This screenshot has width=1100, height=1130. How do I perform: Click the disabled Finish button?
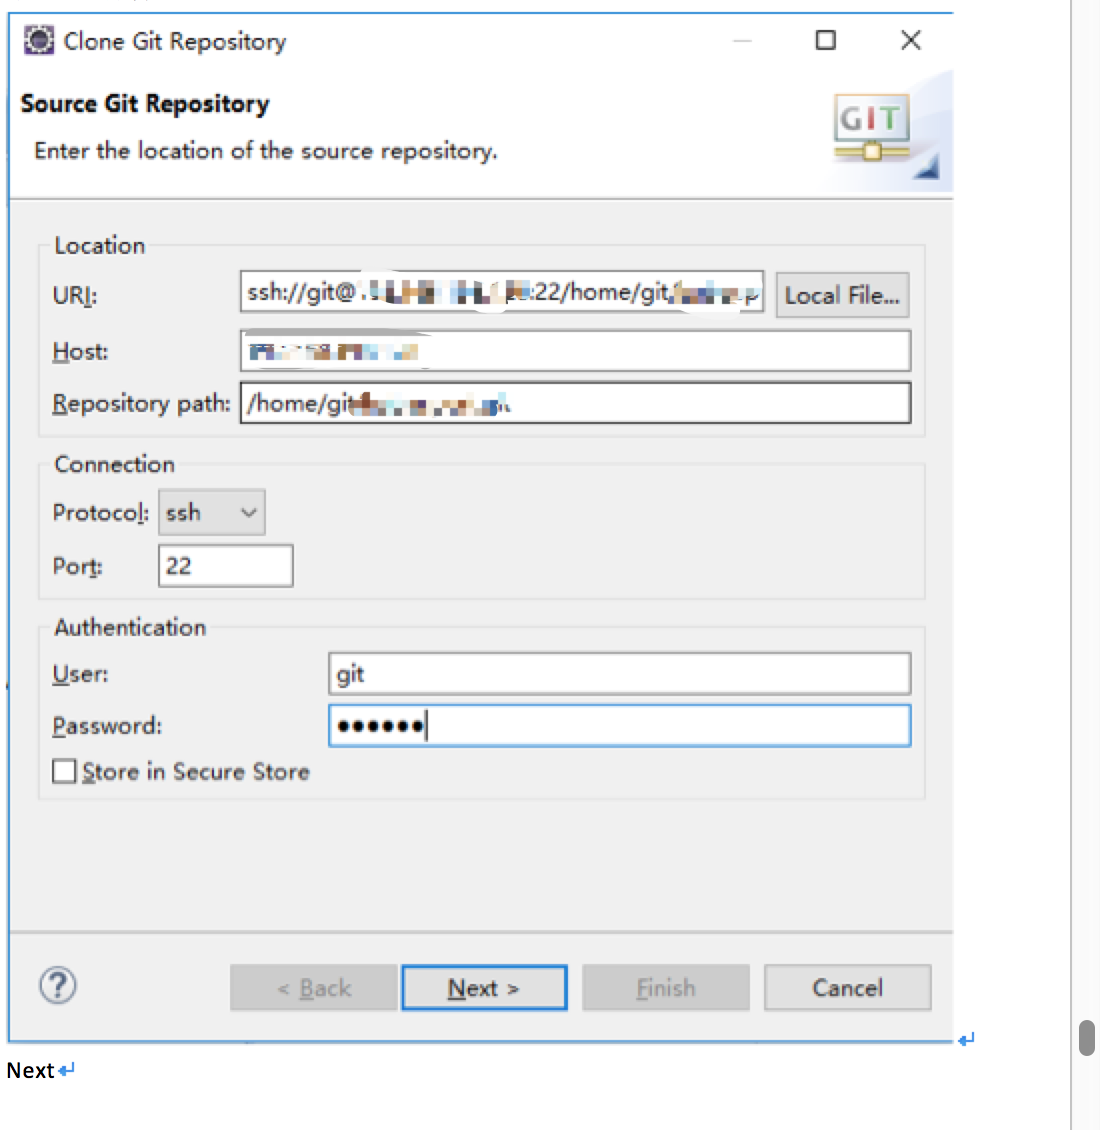click(666, 987)
